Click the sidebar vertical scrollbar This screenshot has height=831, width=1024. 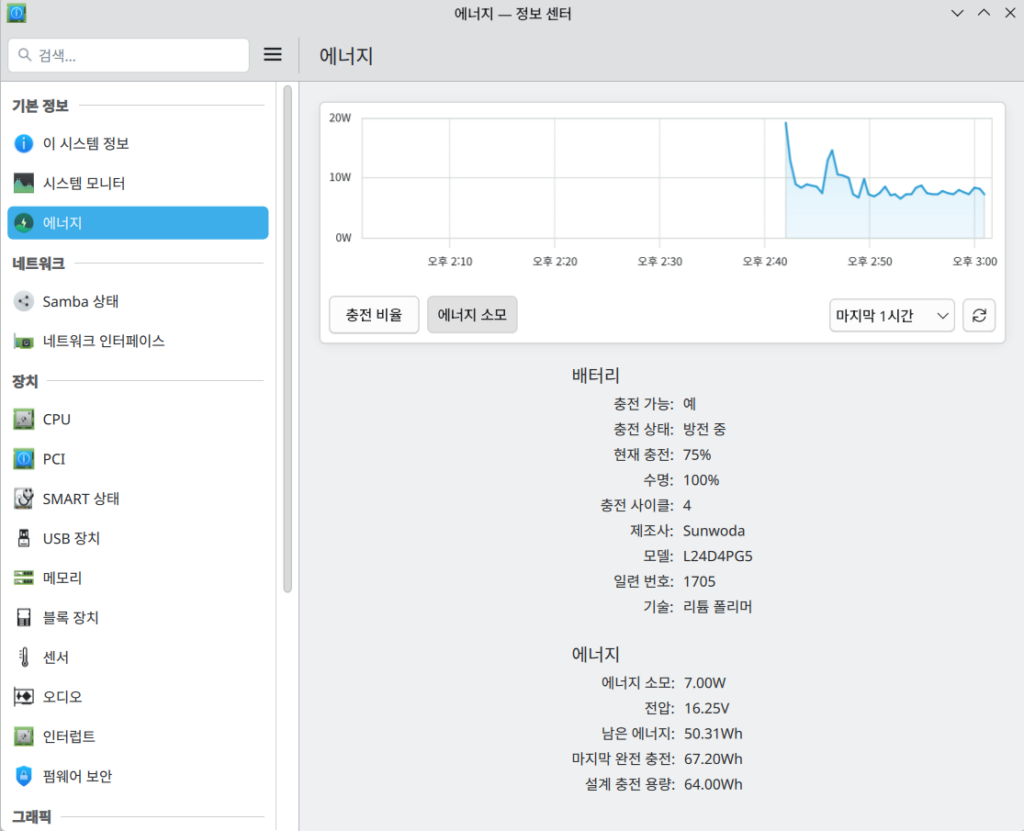(288, 340)
